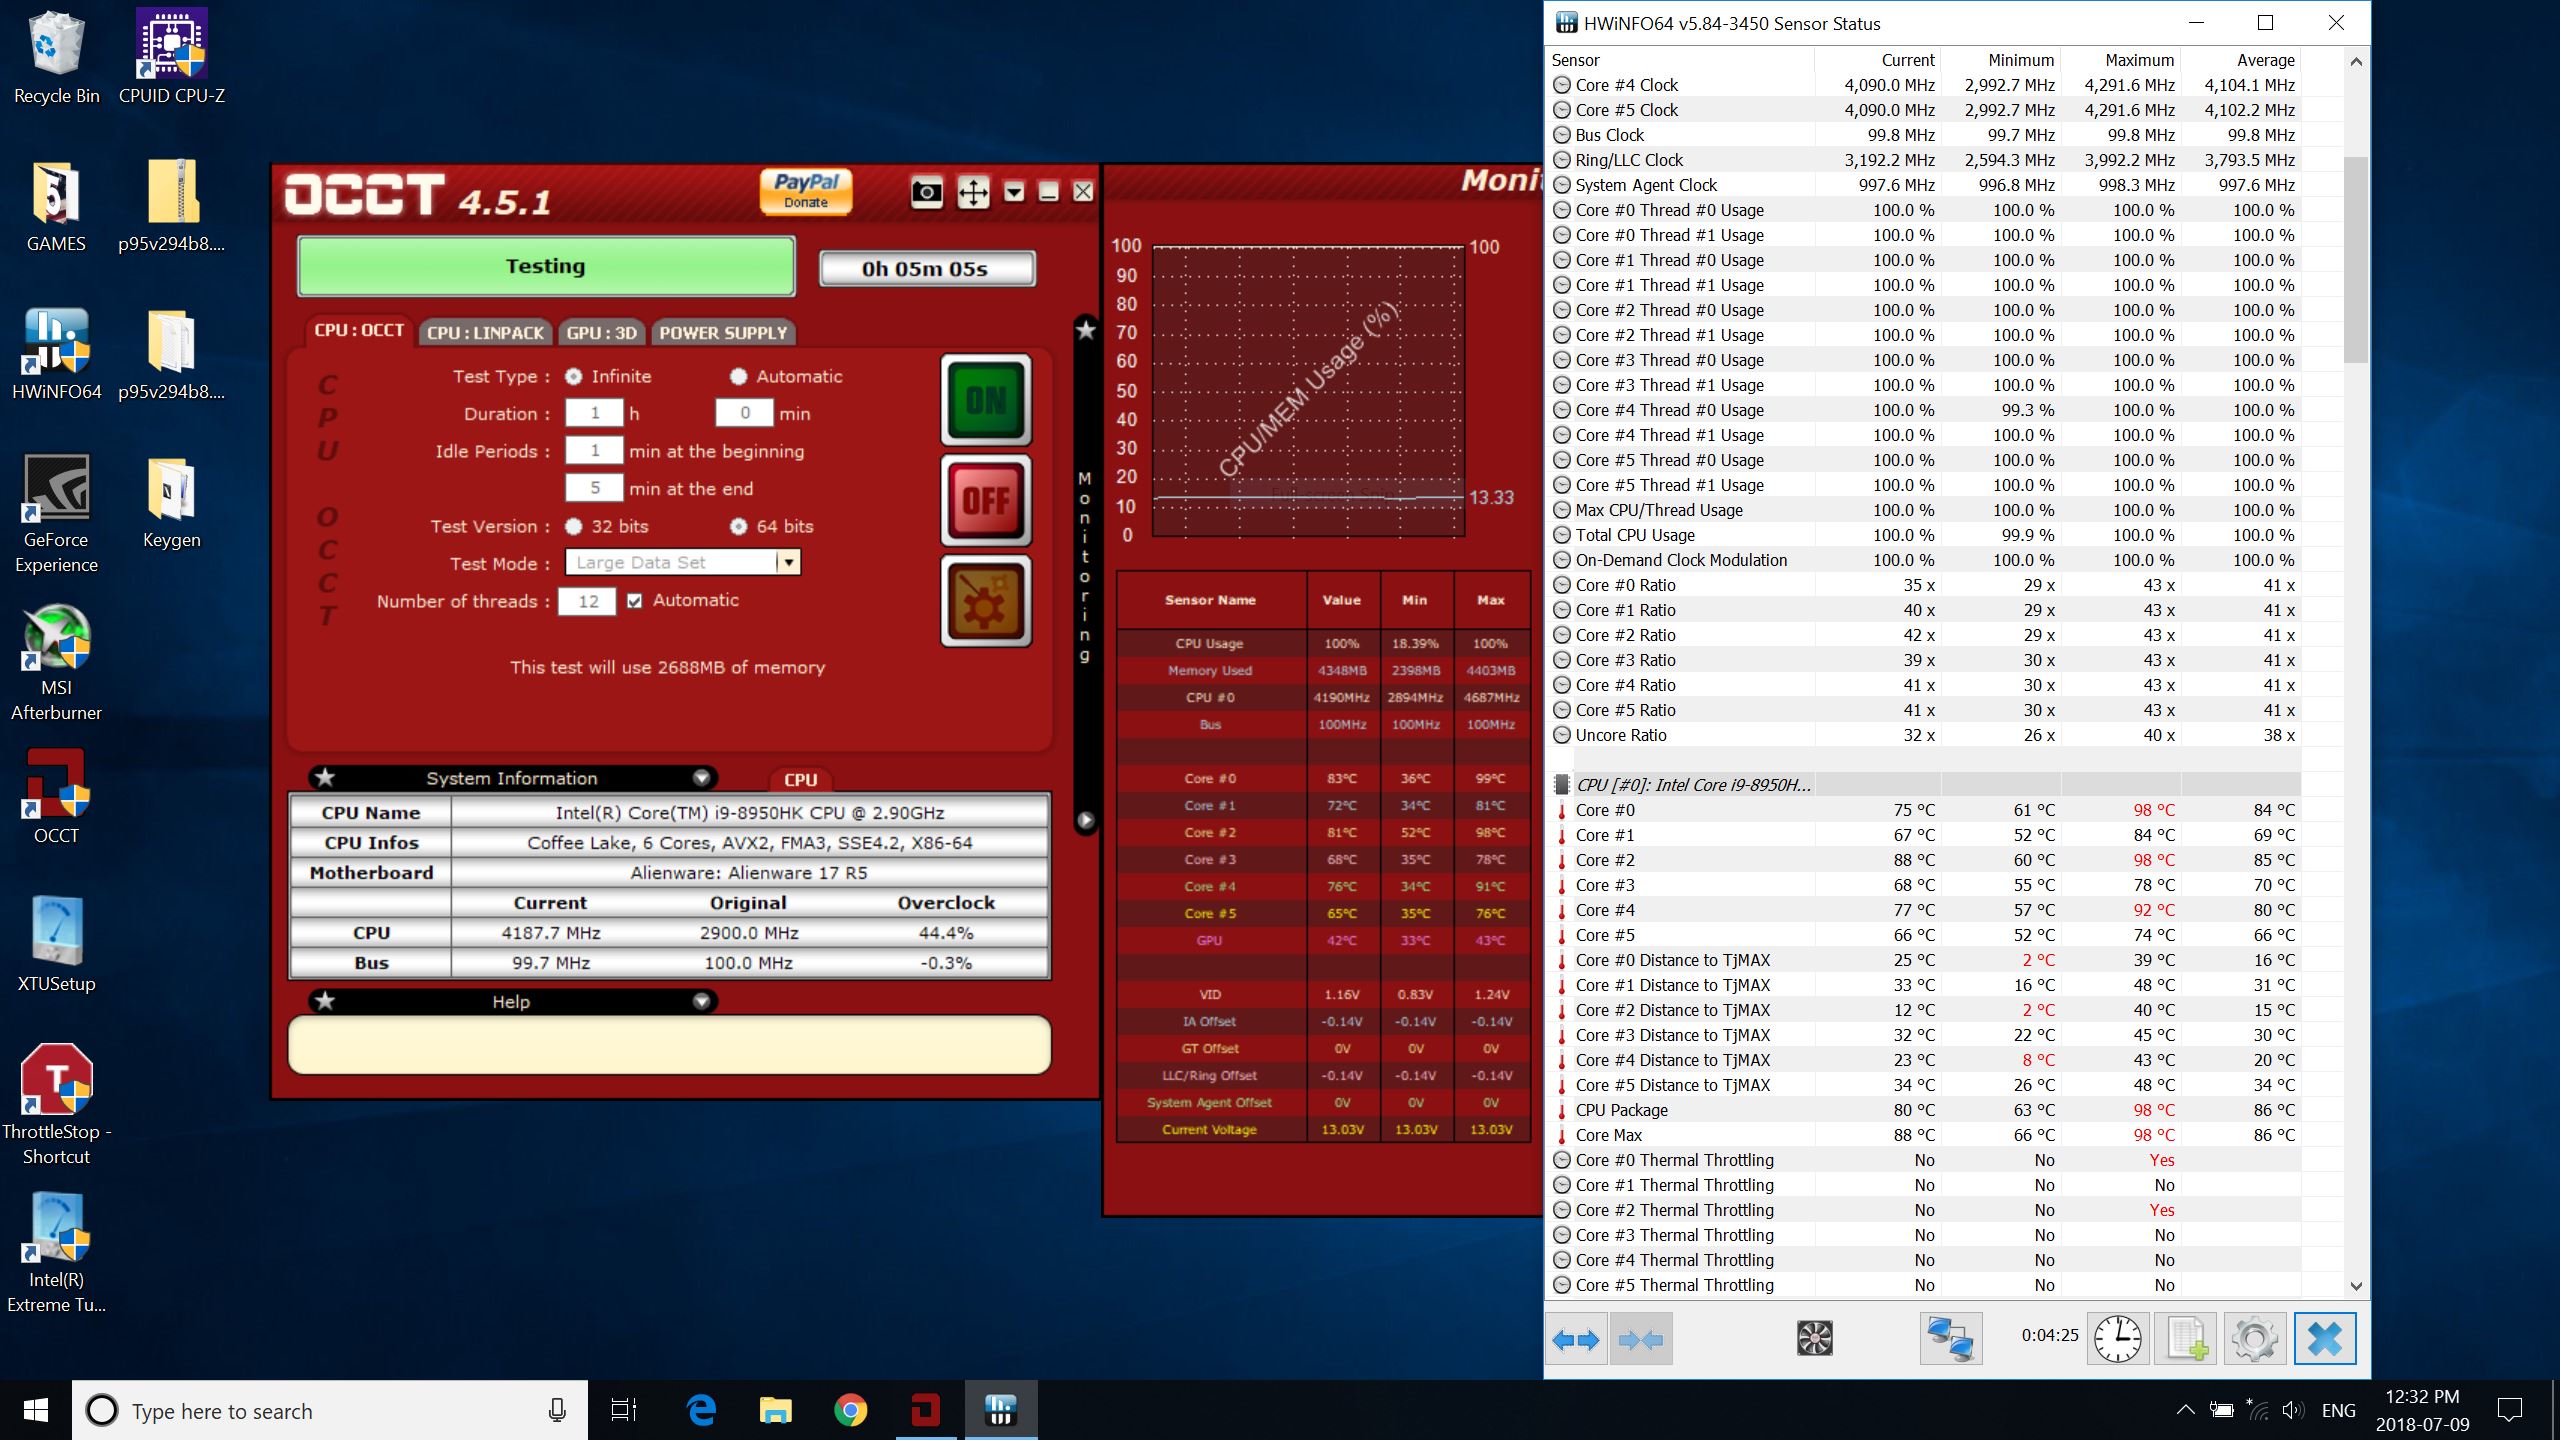The image size is (2560, 1440).
Task: Select Automatic test type radio
Action: pos(738,377)
